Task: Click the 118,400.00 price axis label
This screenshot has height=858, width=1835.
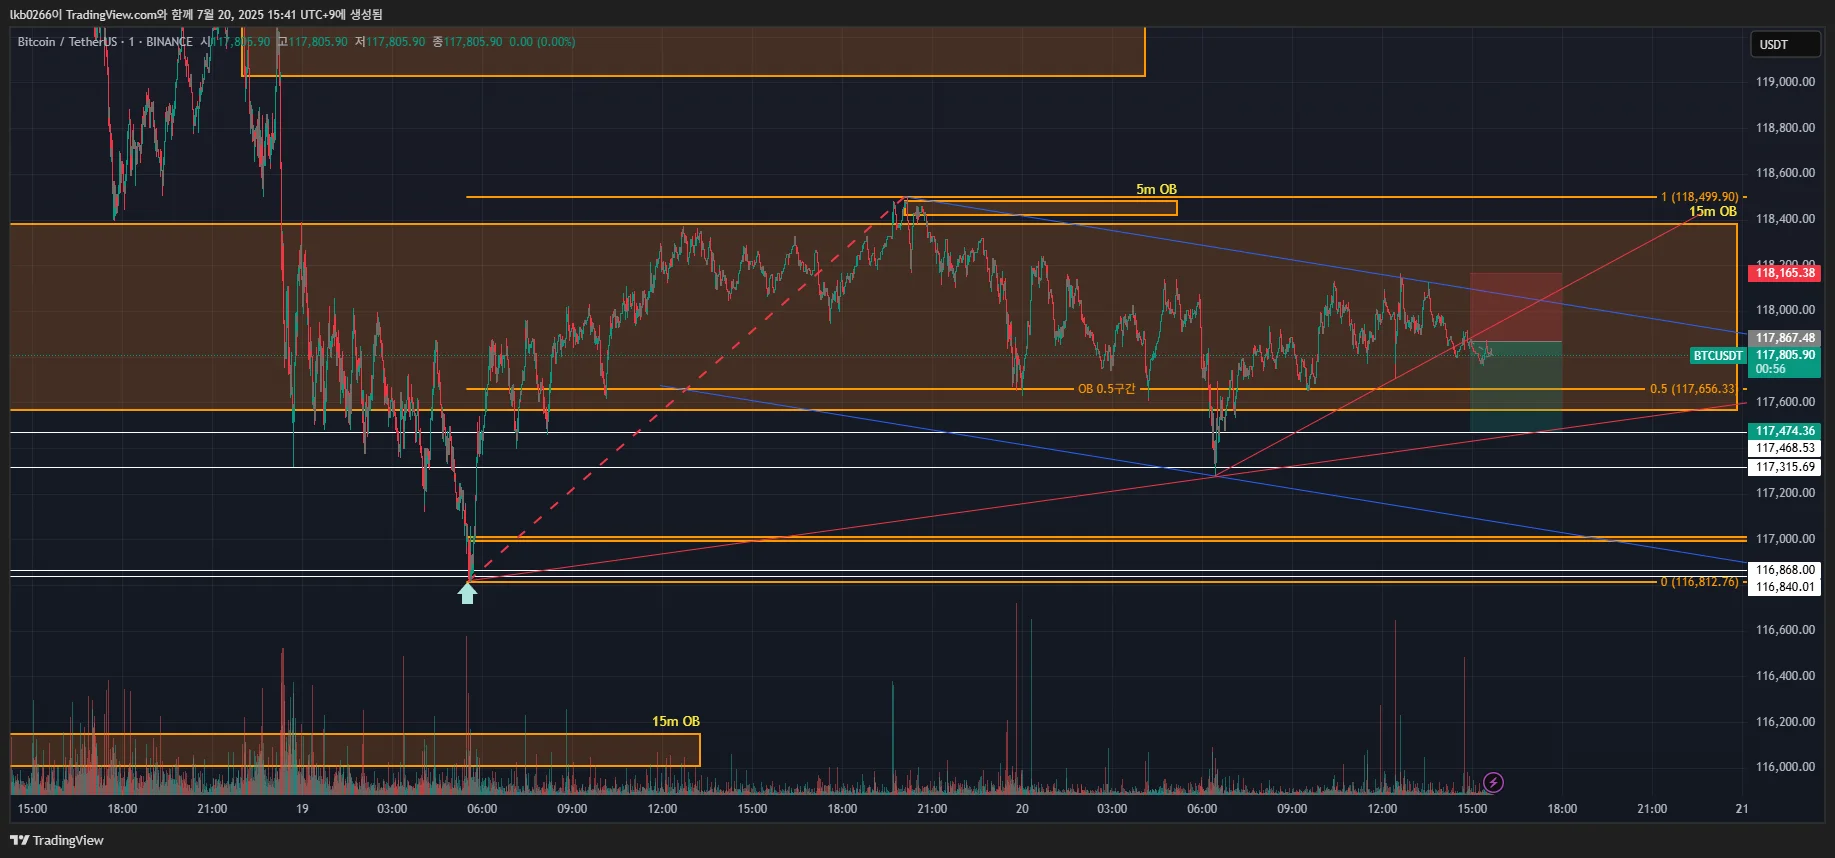Action: click(x=1785, y=219)
